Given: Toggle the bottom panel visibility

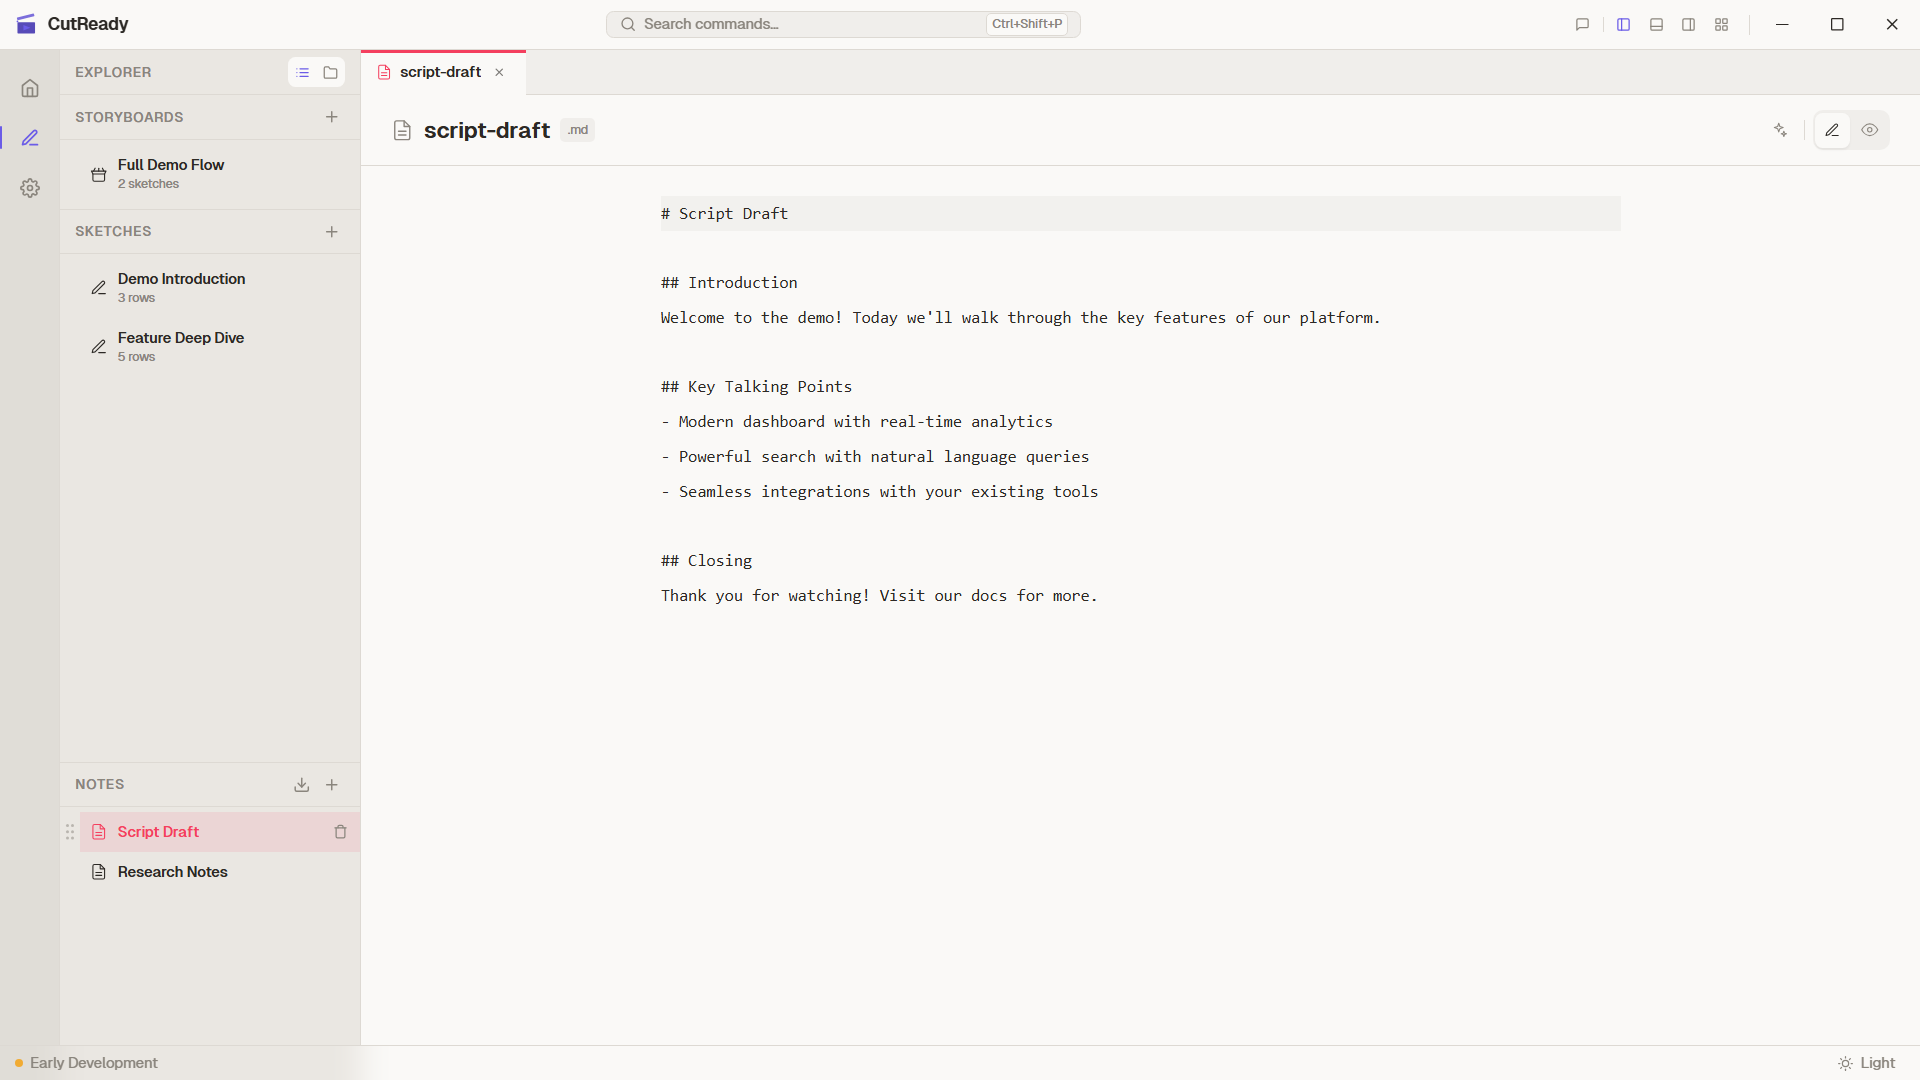Looking at the screenshot, I should (1656, 24).
